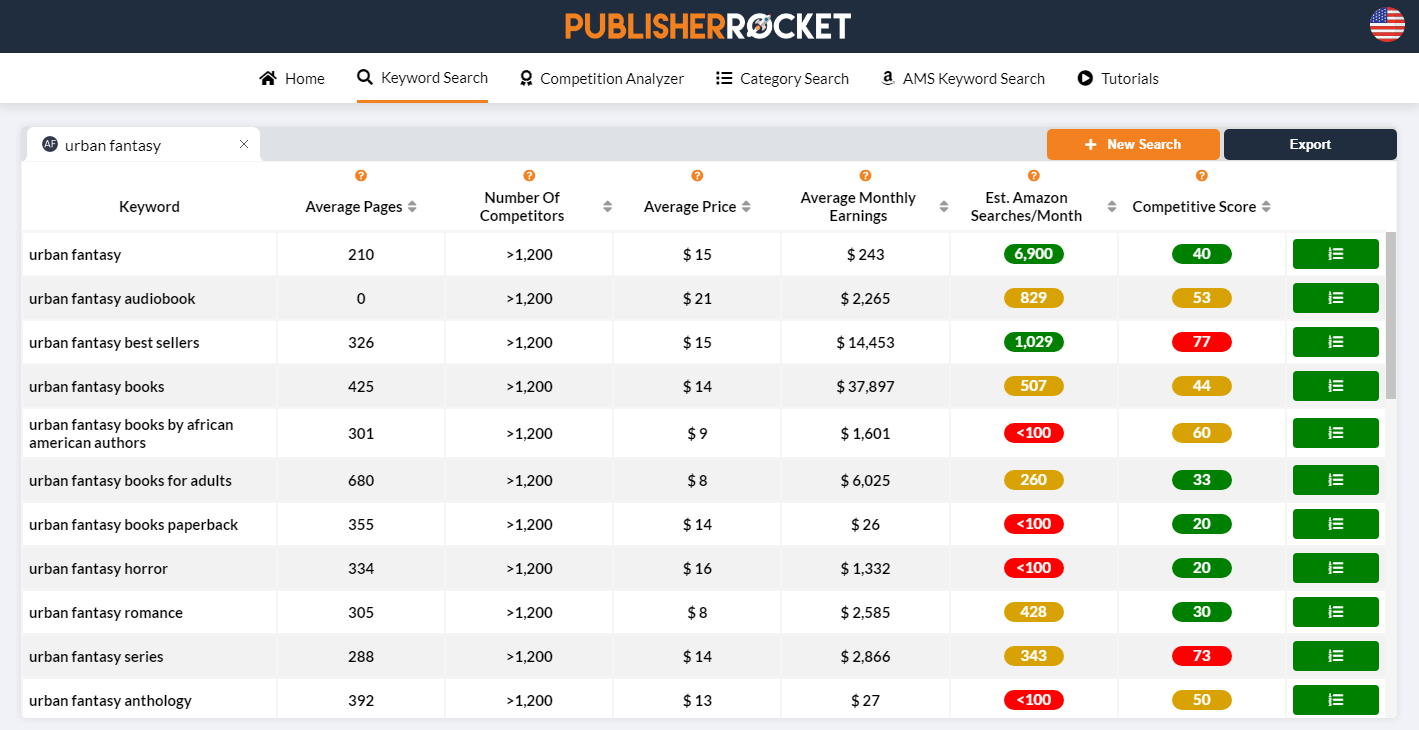Click the Category Search list icon
Screen dimensions: 1419x730
click(724, 77)
